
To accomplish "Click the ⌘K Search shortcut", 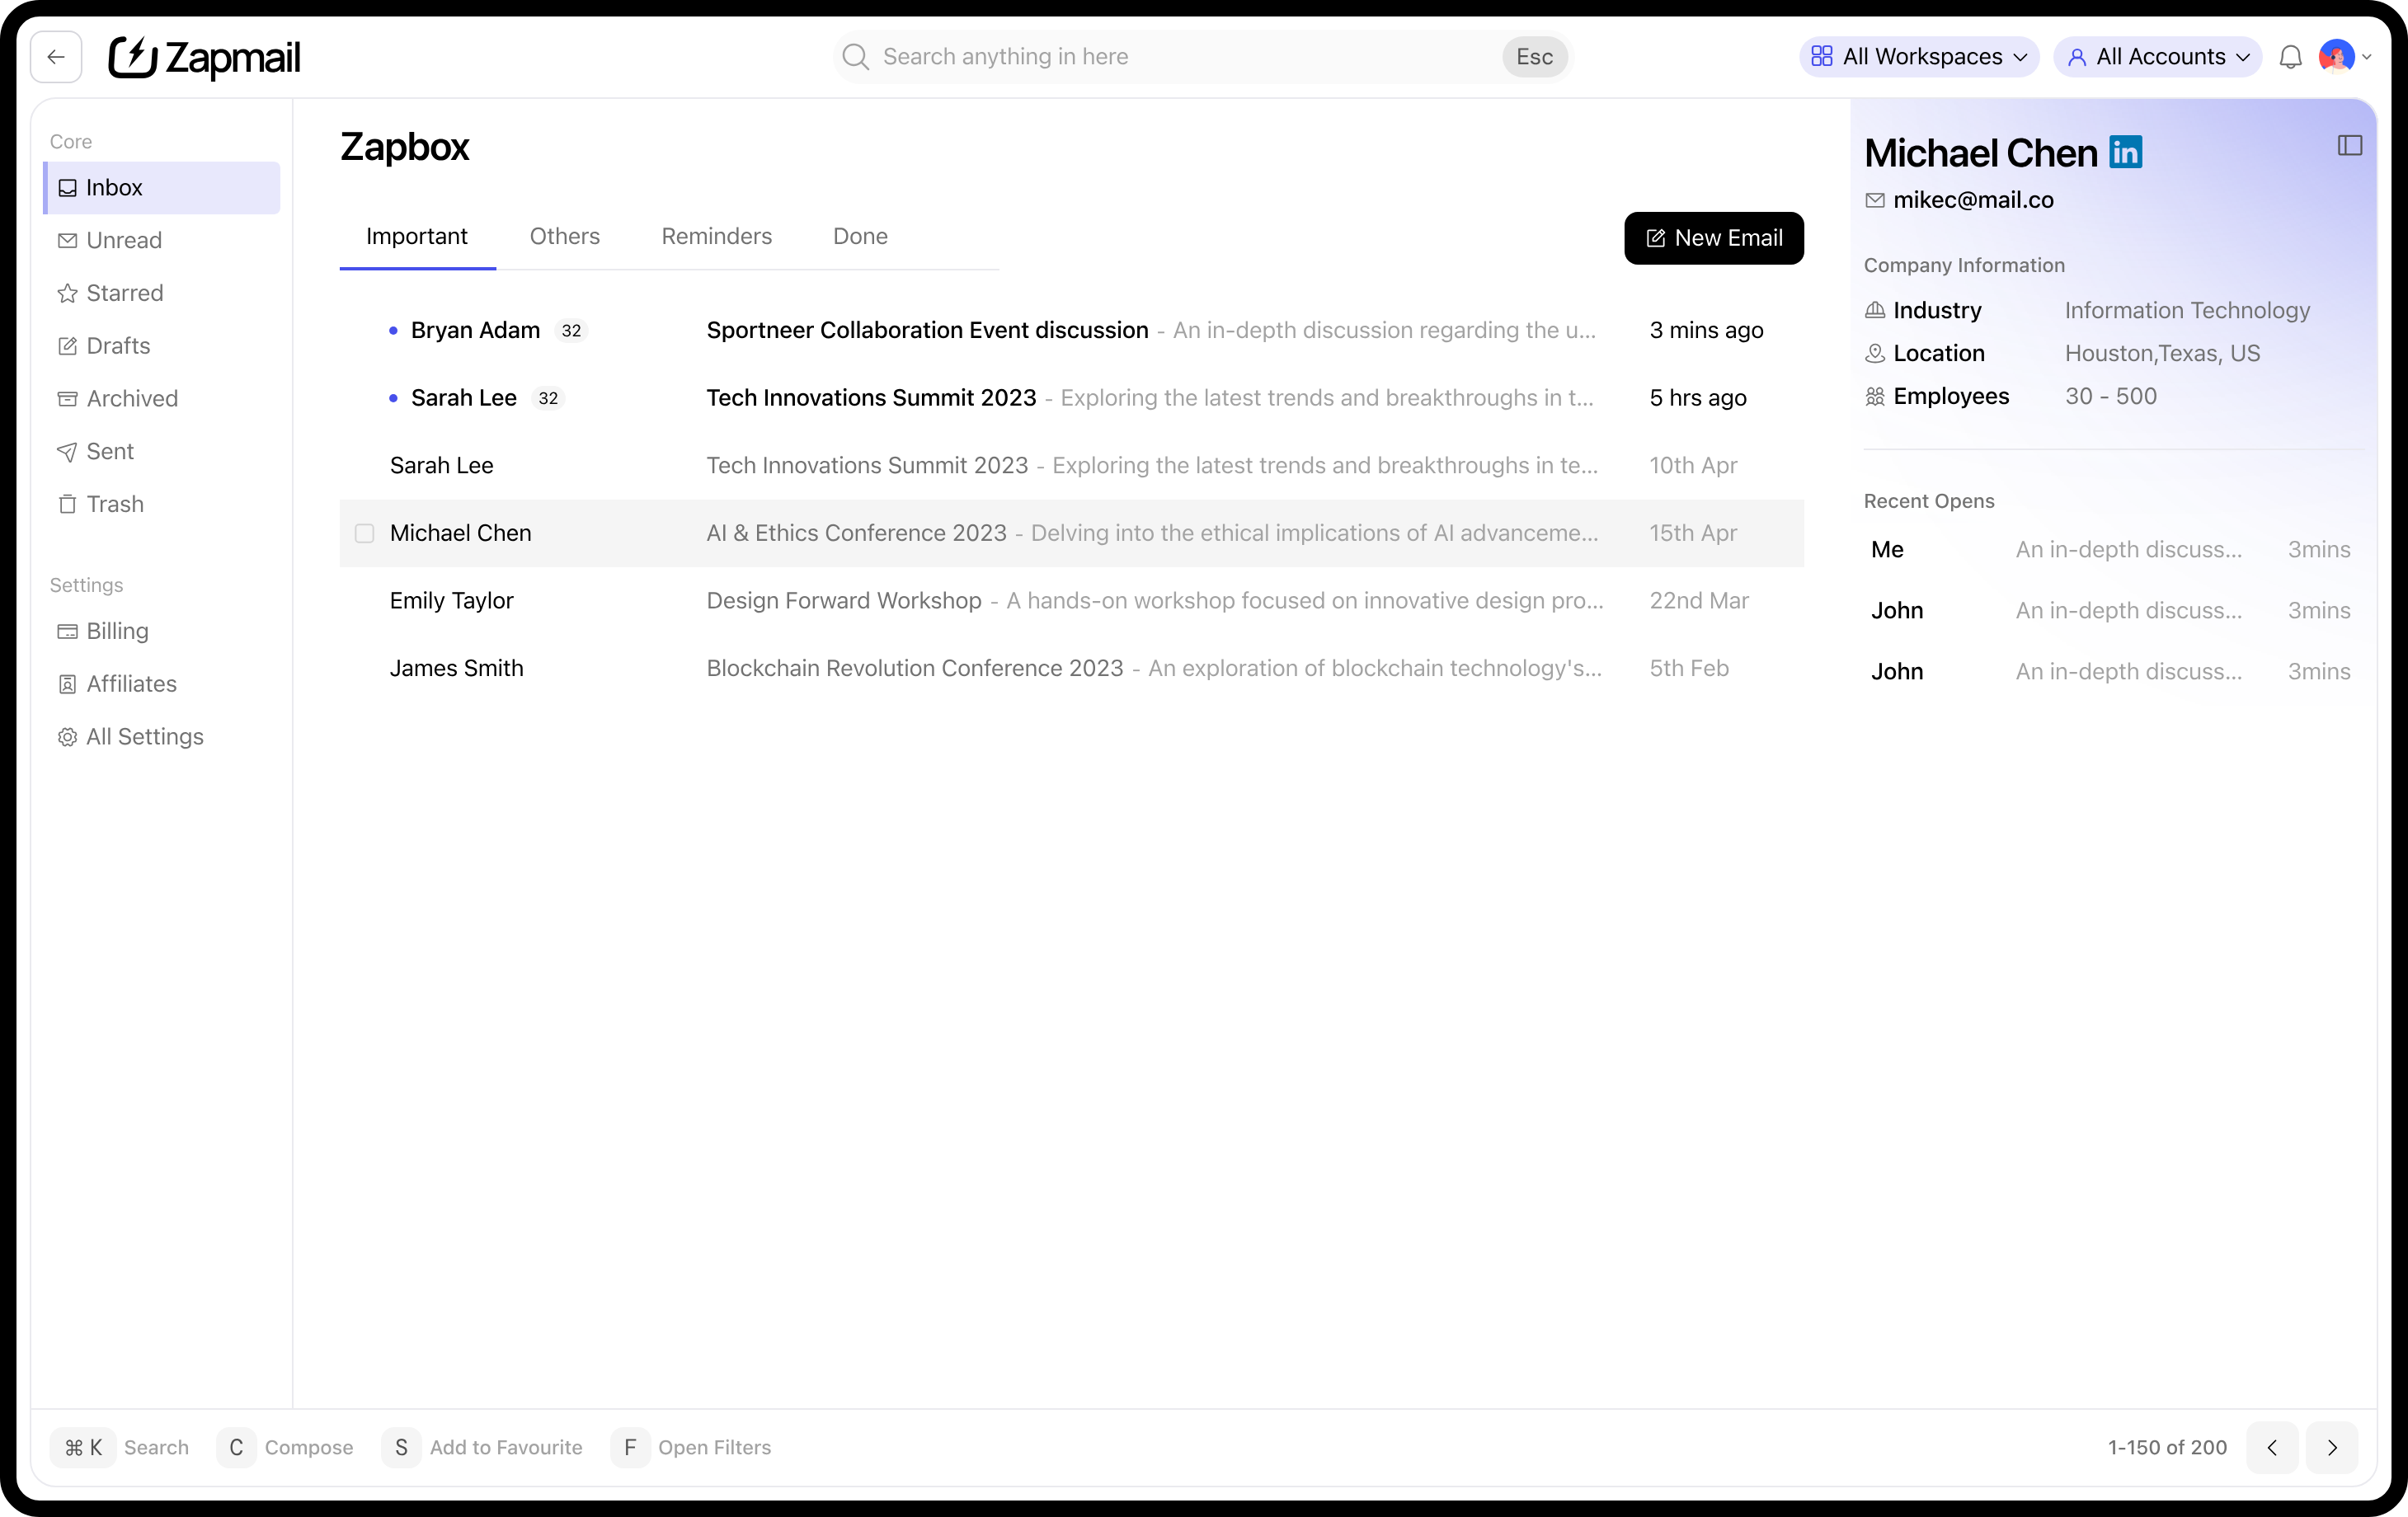I will 120,1447.
